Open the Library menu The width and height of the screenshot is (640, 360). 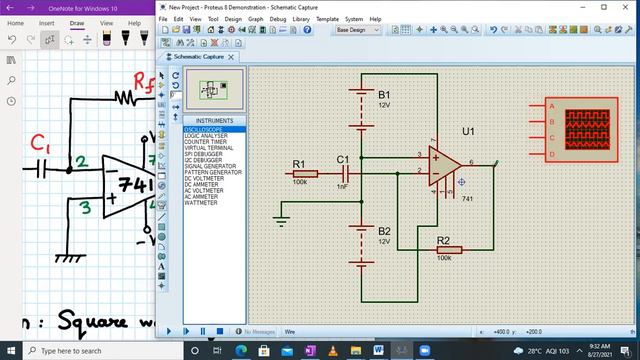pos(301,19)
